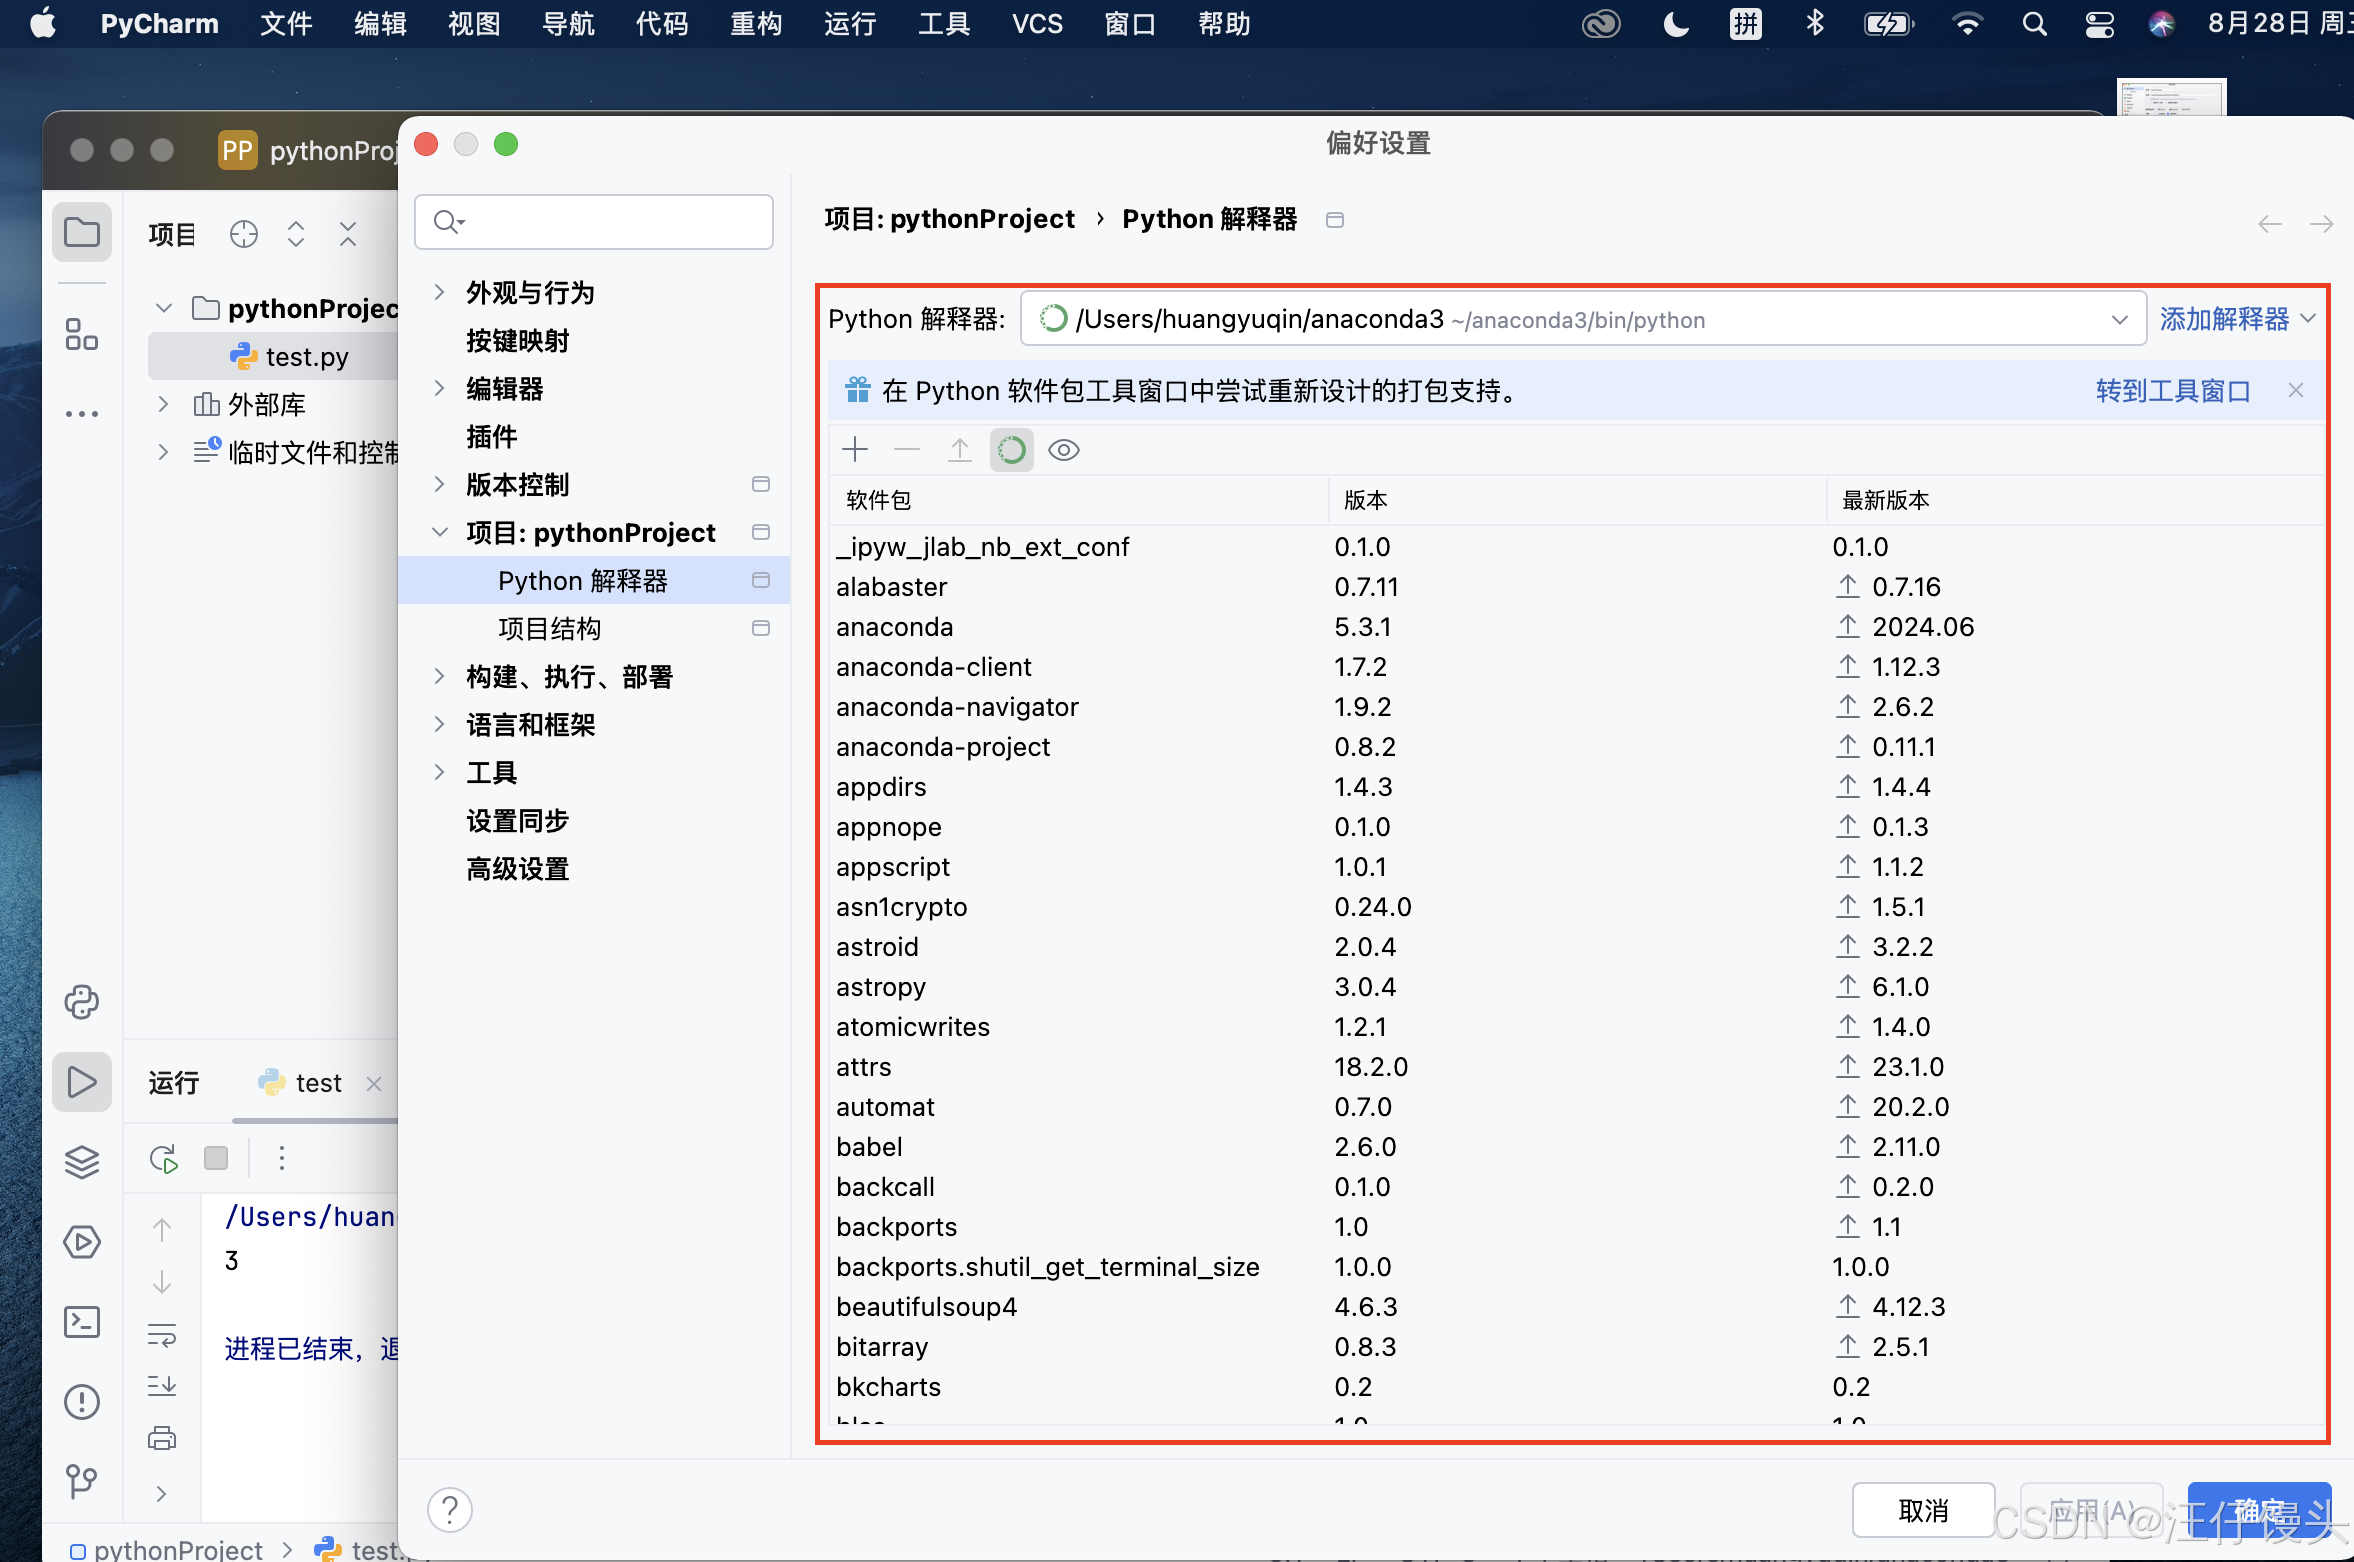Select 高级设置 in settings tree
Image resolution: width=2354 pixels, height=1562 pixels.
coord(518,869)
